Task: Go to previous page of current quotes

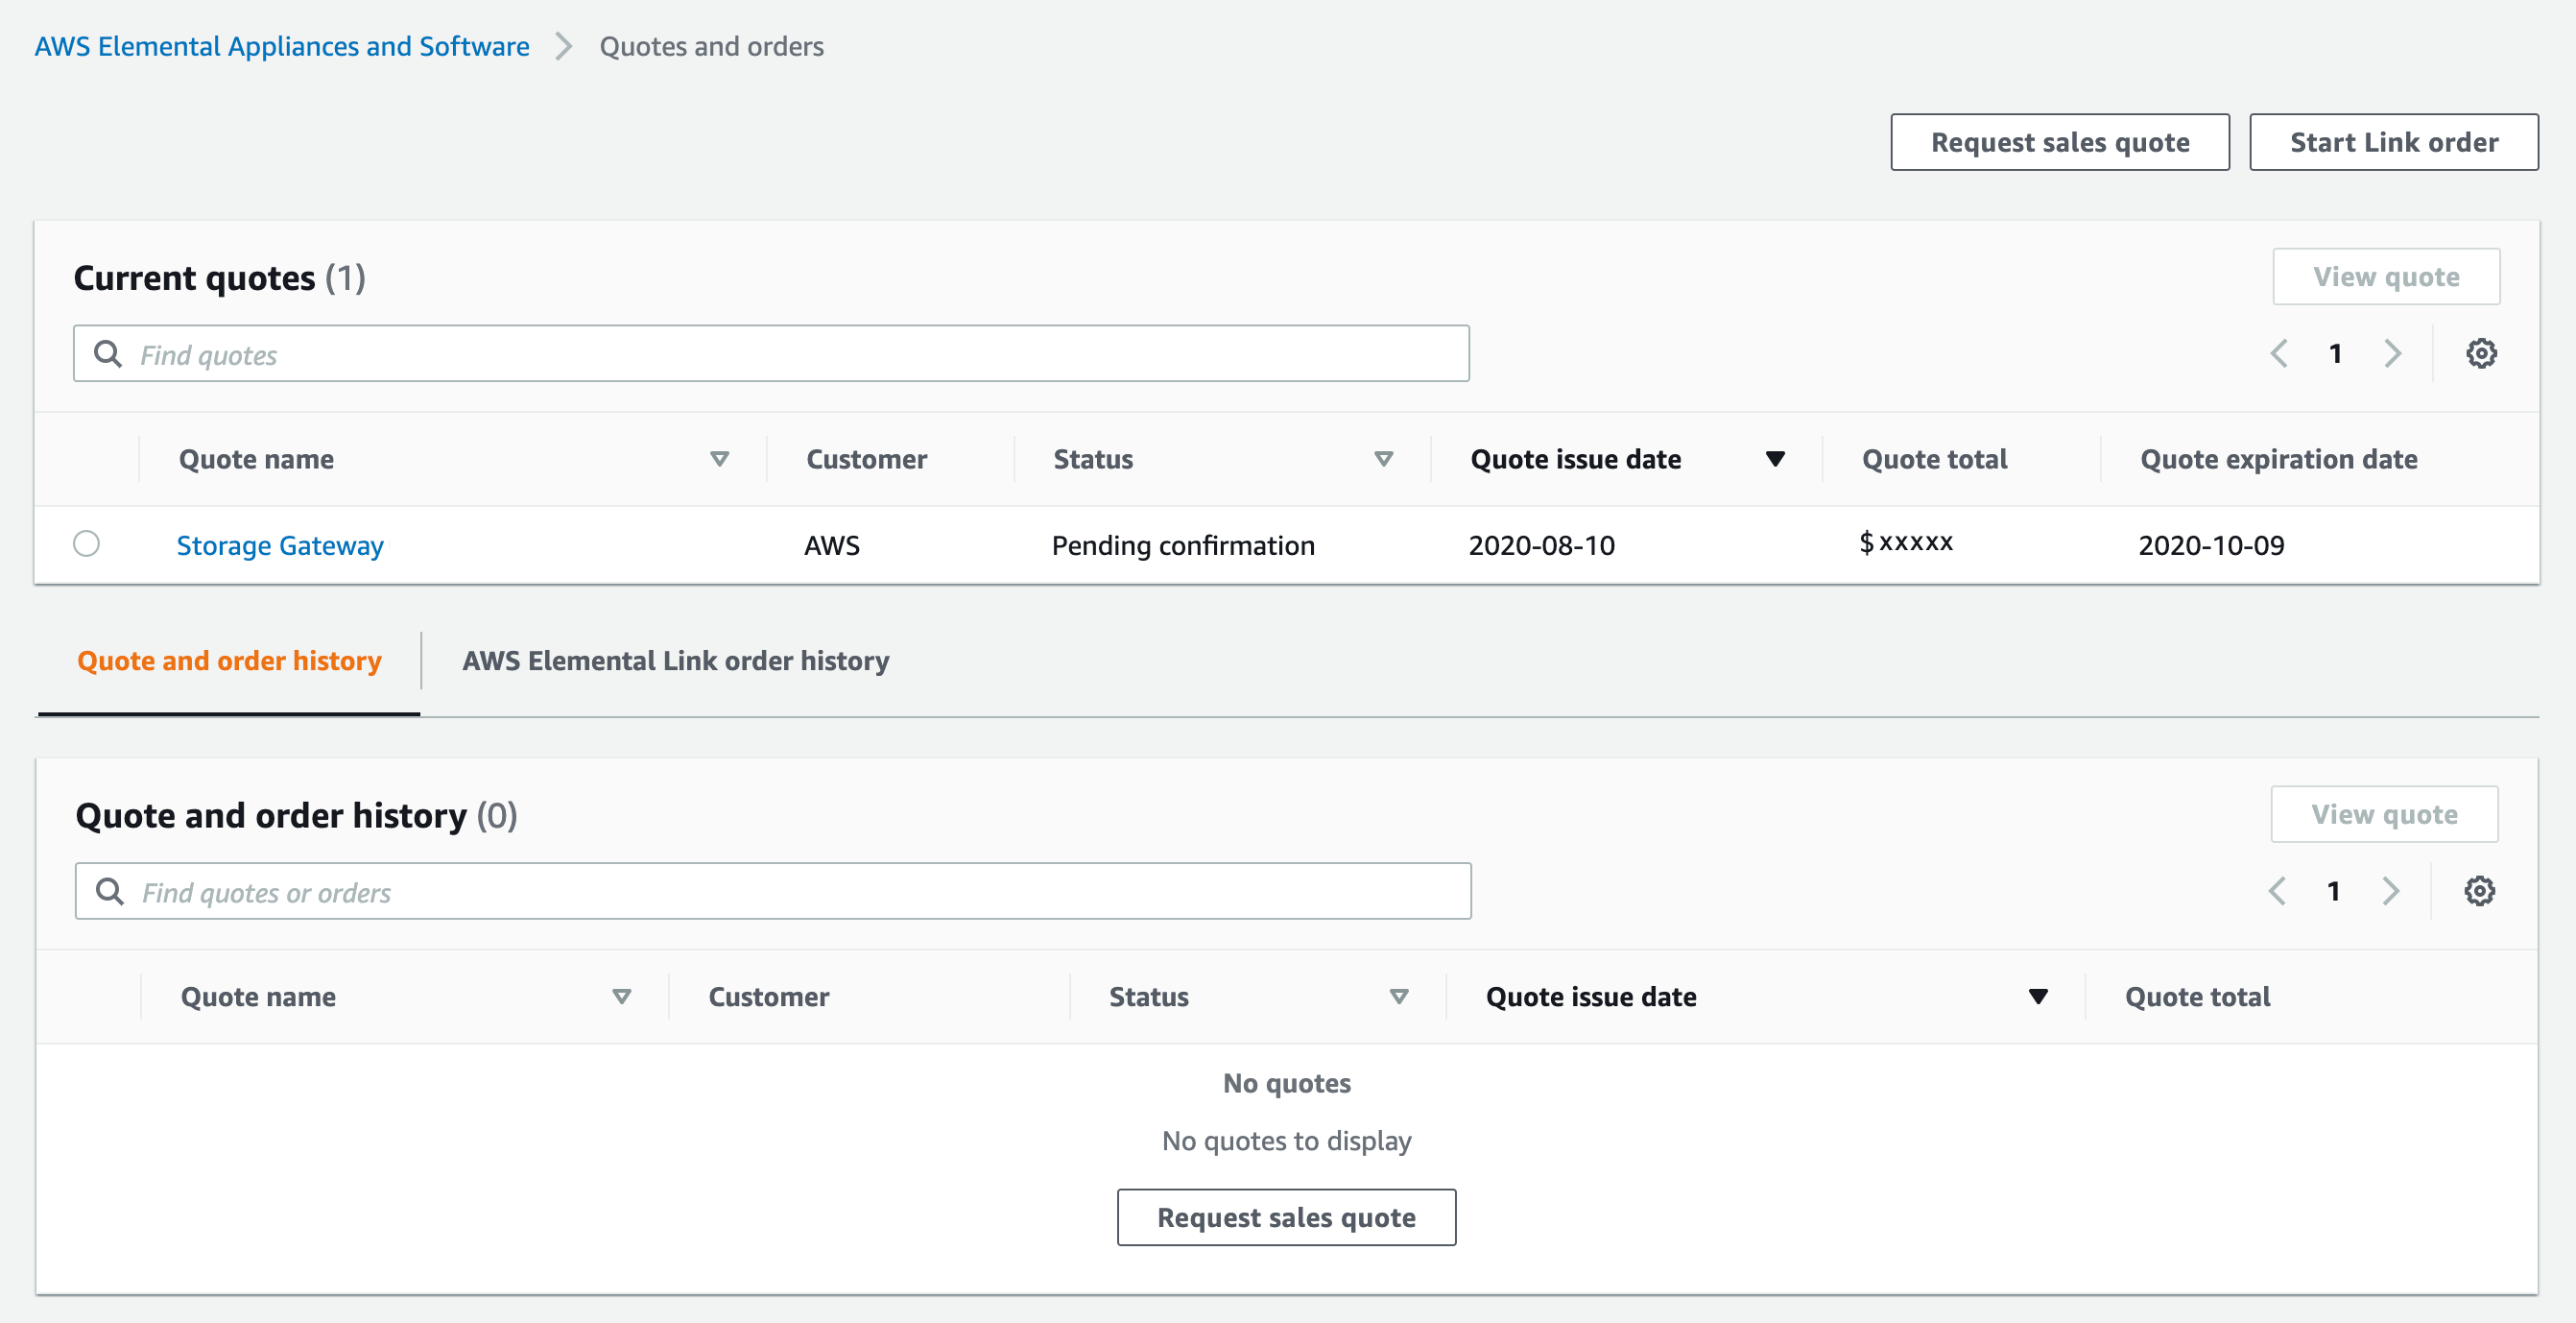Action: click(x=2280, y=353)
